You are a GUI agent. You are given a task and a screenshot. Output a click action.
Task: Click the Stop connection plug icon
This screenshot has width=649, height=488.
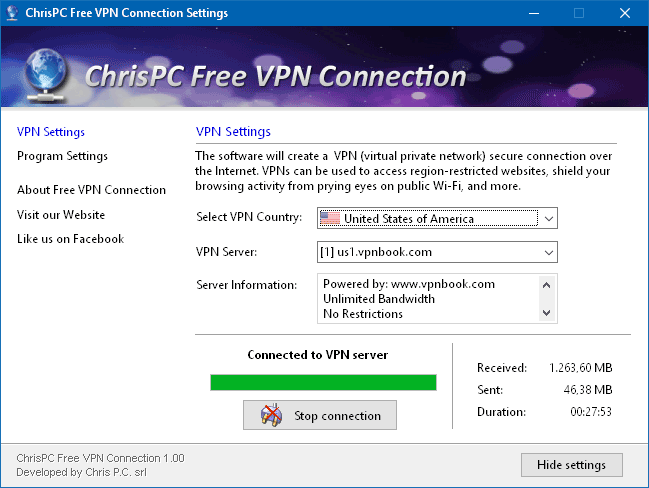[271, 415]
